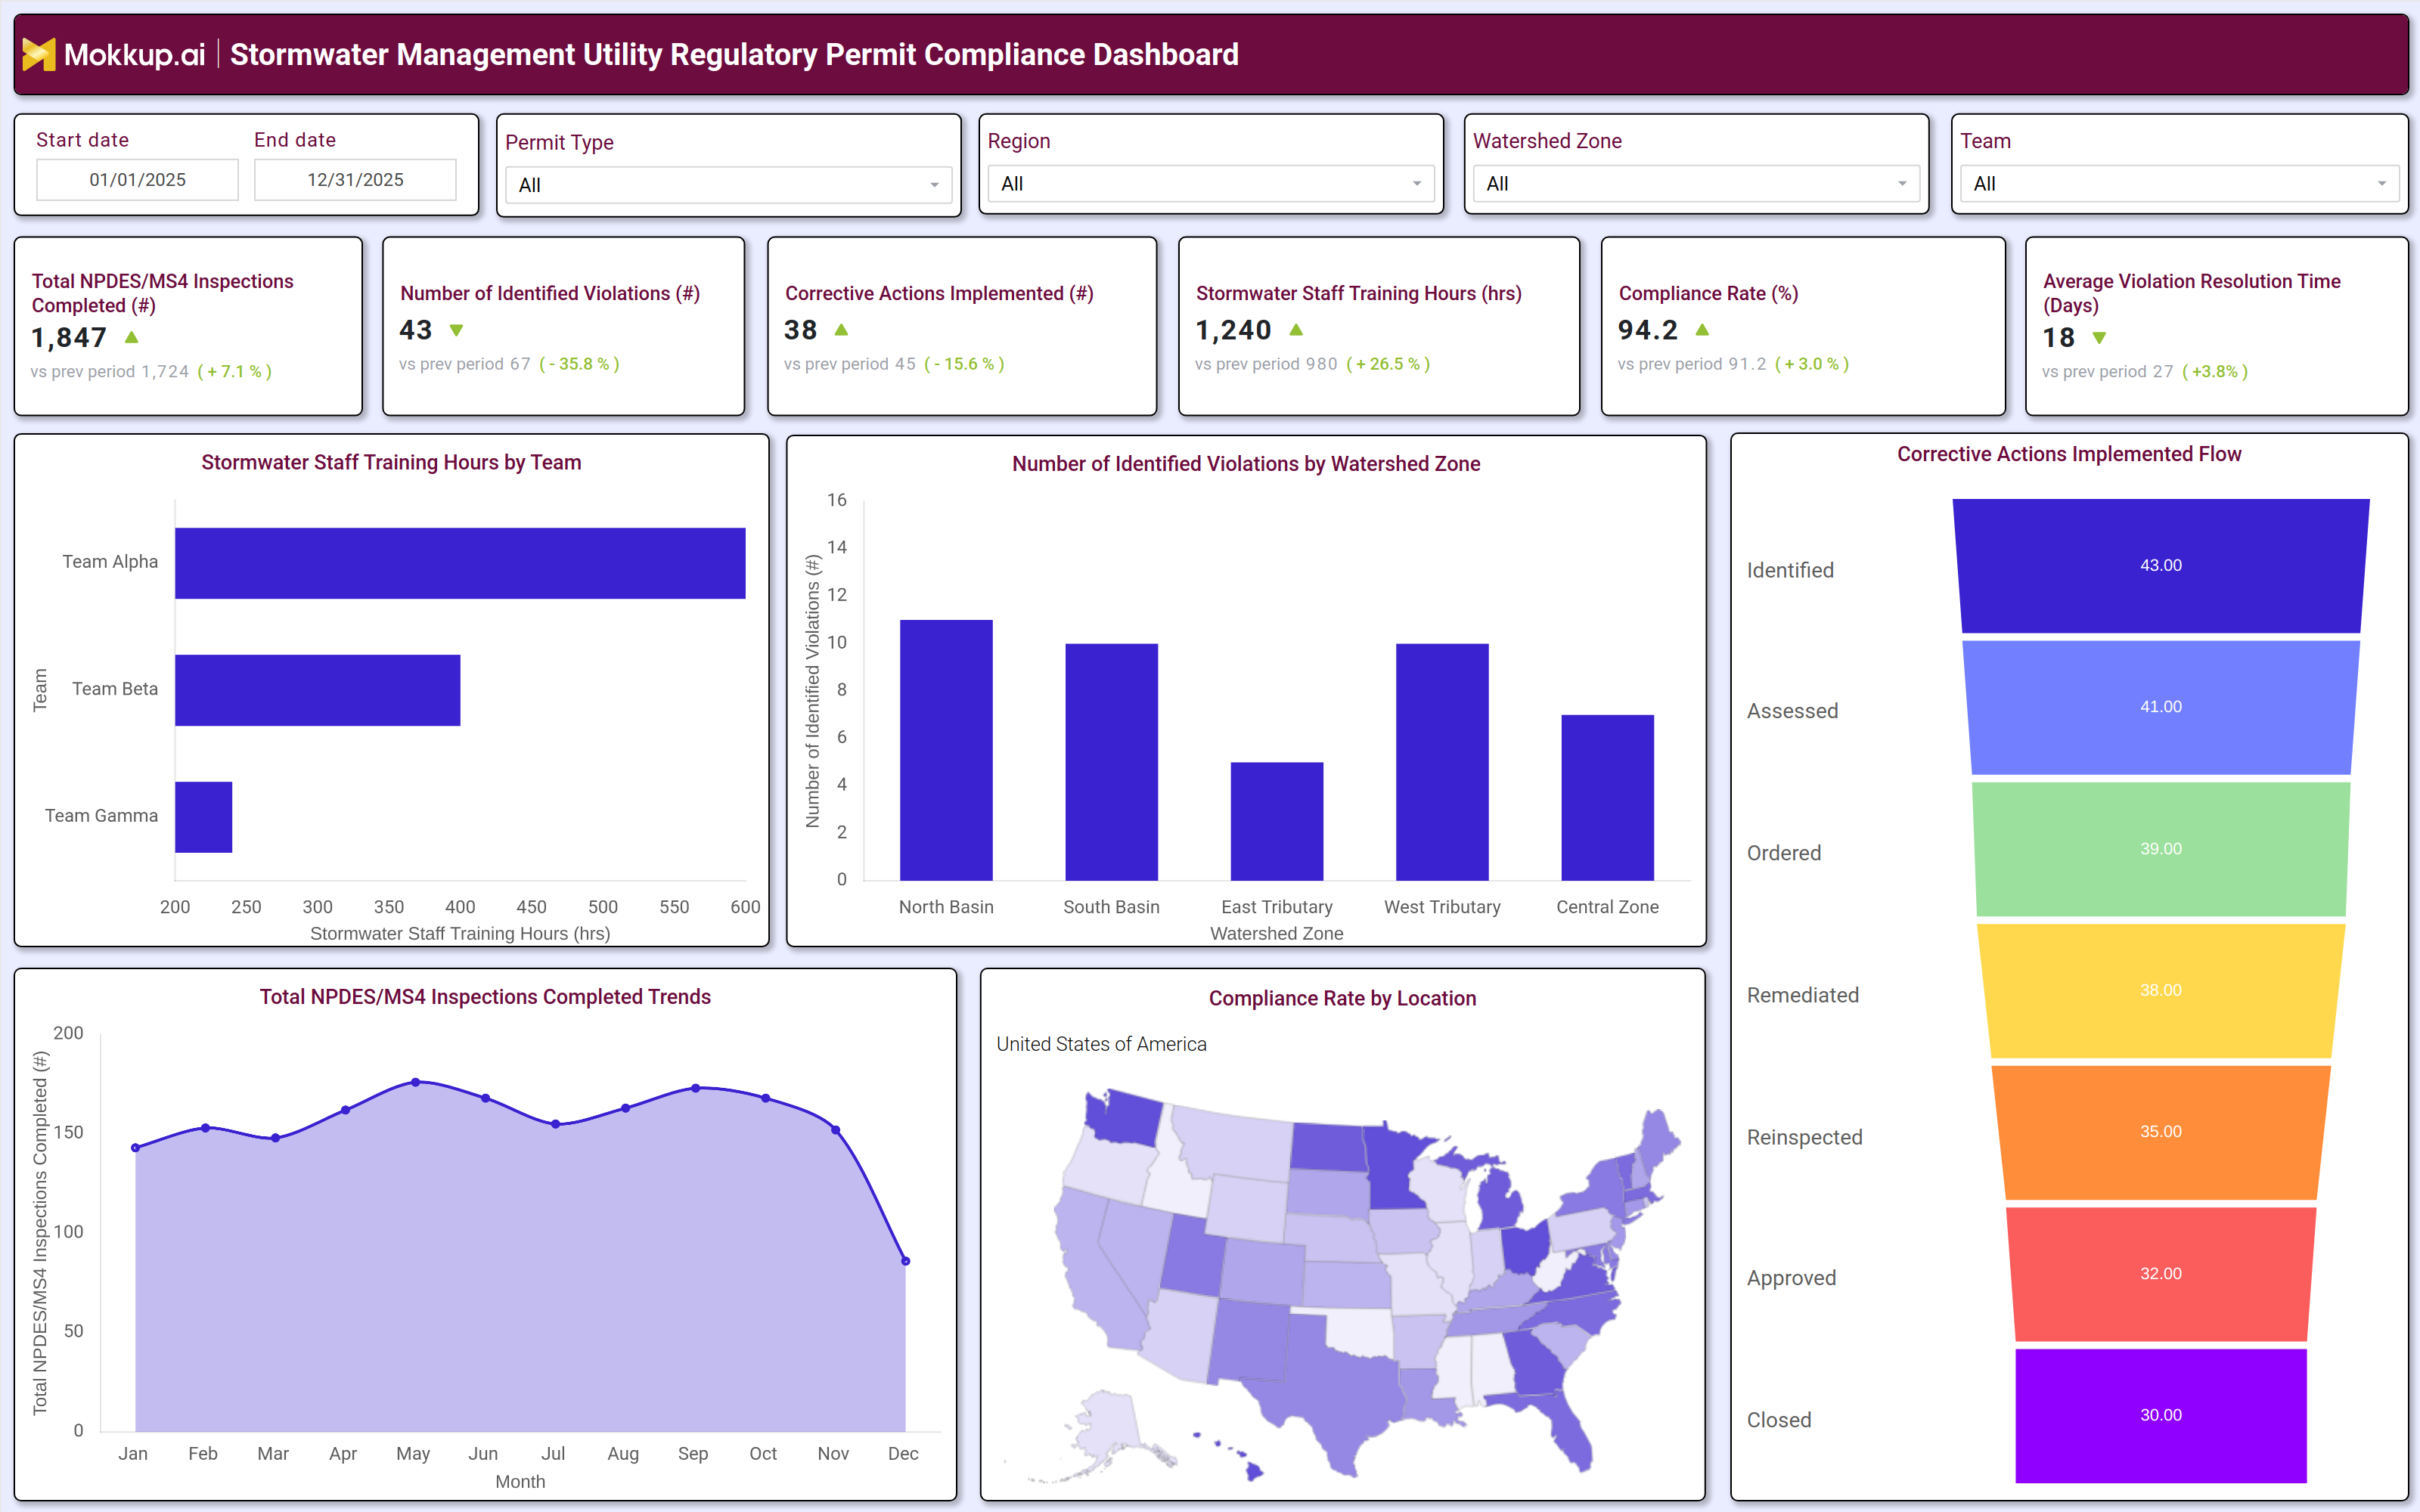Click the Approved funnel segment 32.00

point(2161,1274)
